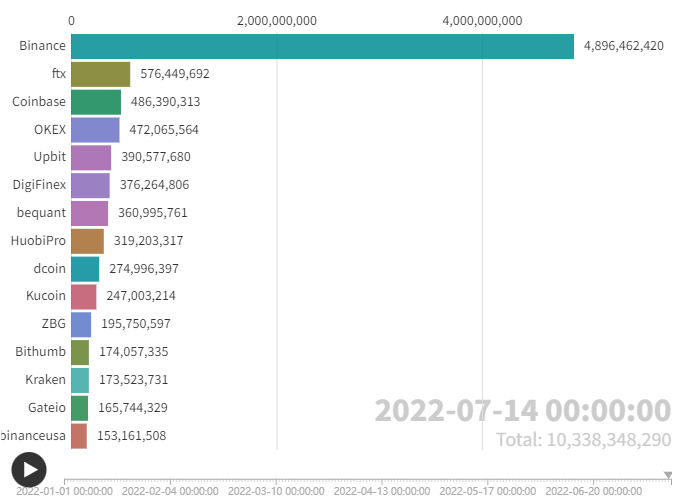The width and height of the screenshot is (683, 501).
Task: Jump to 2022-06-20 on the timeline
Action: click(594, 491)
